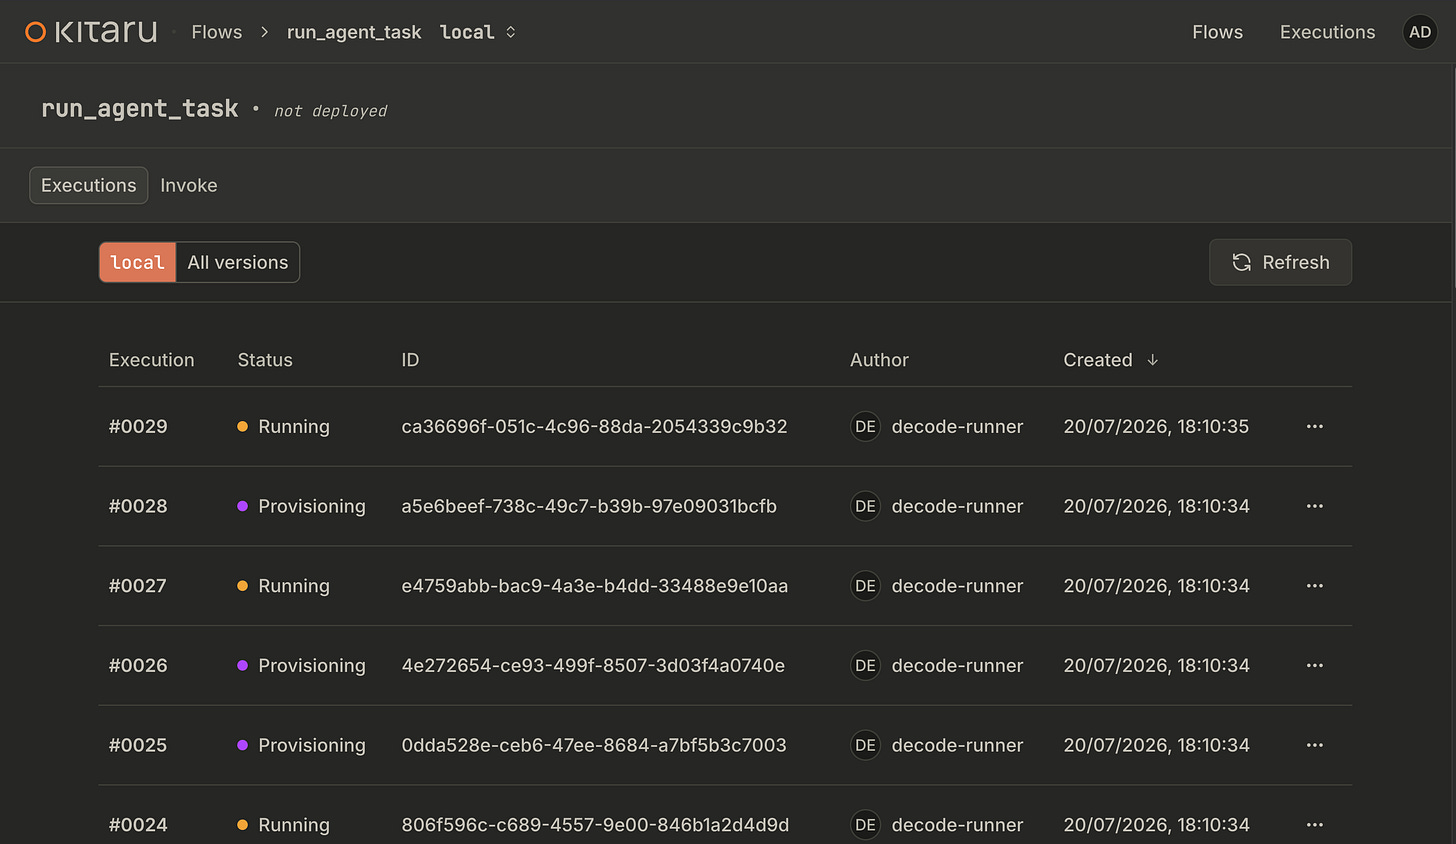The height and width of the screenshot is (844, 1456).
Task: Expand the breadcrumb chevron after Flows
Action: point(264,32)
